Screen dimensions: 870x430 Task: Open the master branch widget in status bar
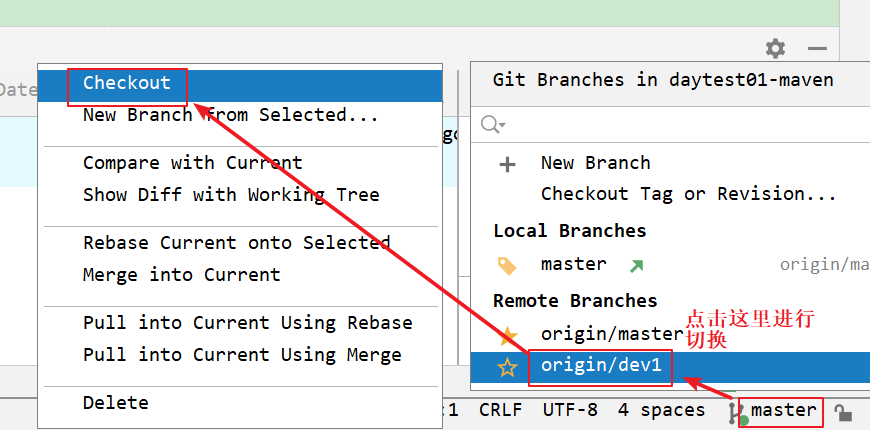click(782, 410)
